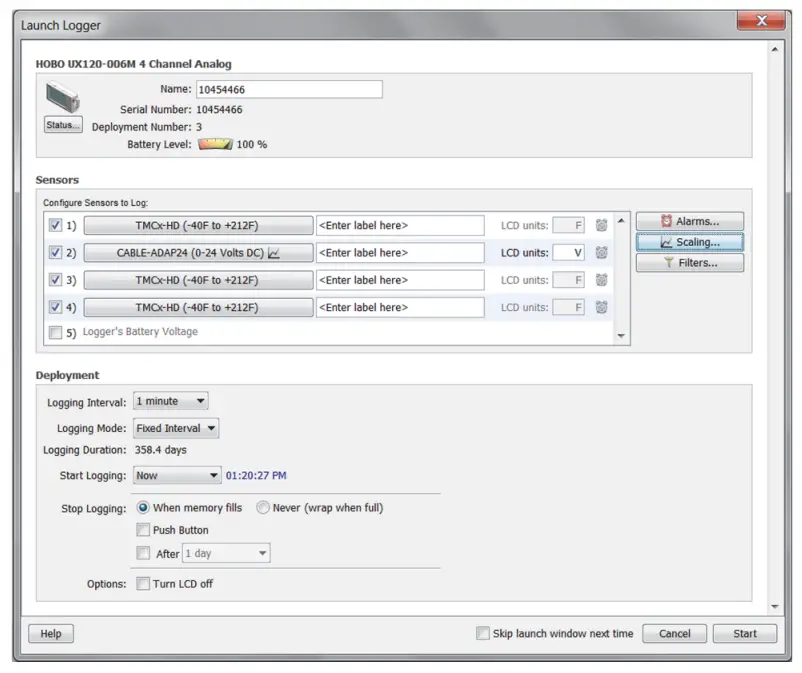Enable Skip launch window next time
Image resolution: width=802 pixels, height=673 pixels.
483,633
